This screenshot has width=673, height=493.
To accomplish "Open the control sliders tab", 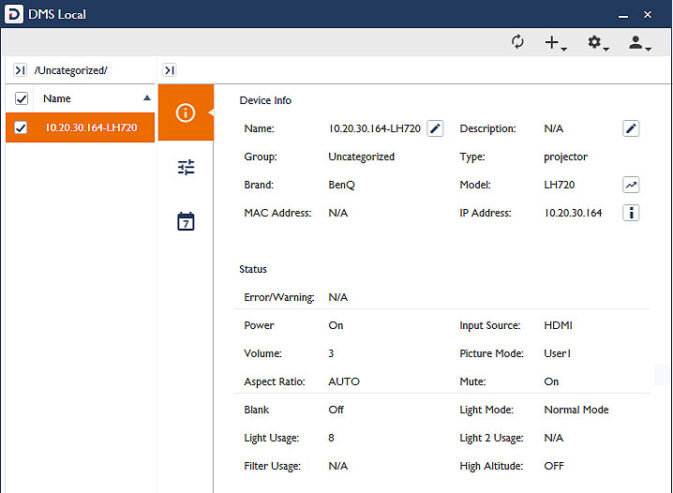I will tap(185, 167).
